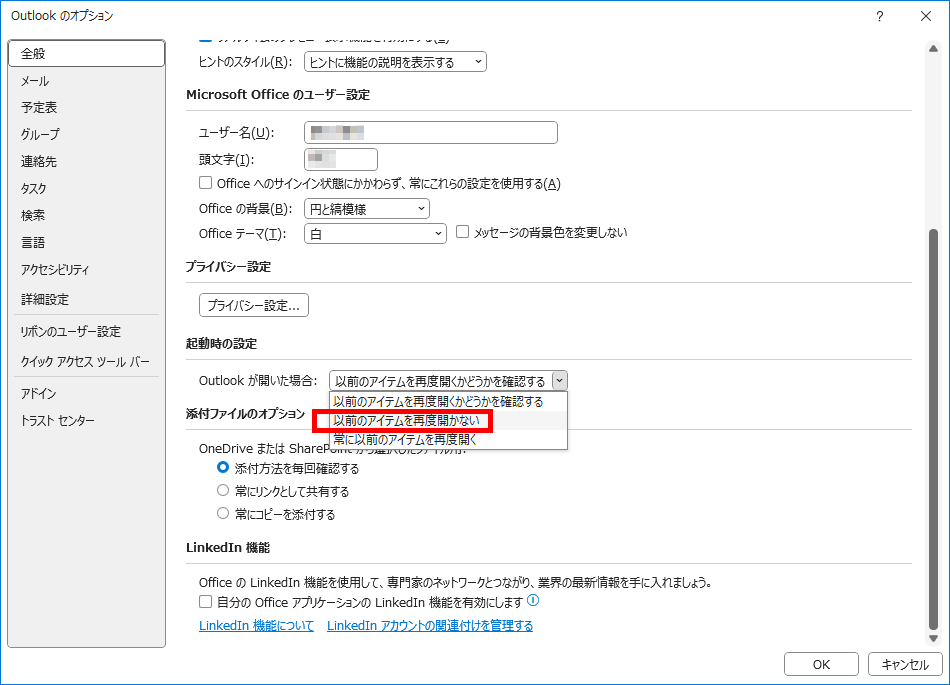Click the vertical scrollbar thumb
This screenshot has height=685, width=950.
(933, 430)
